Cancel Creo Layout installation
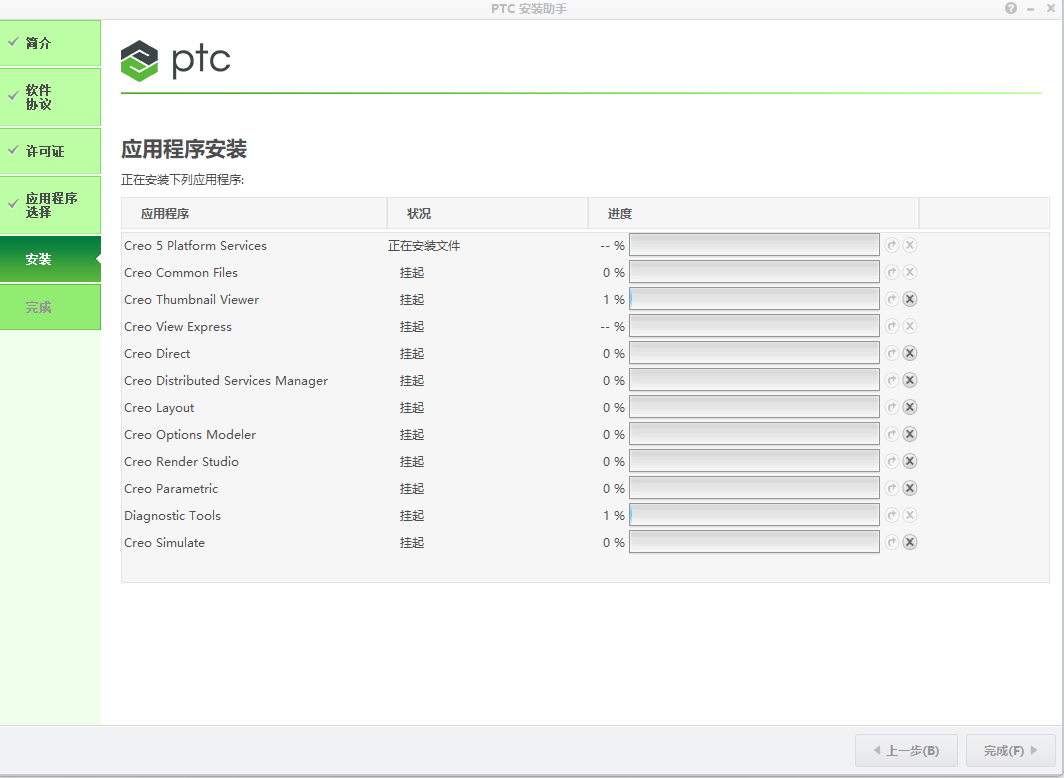1064x778 pixels. coord(910,407)
